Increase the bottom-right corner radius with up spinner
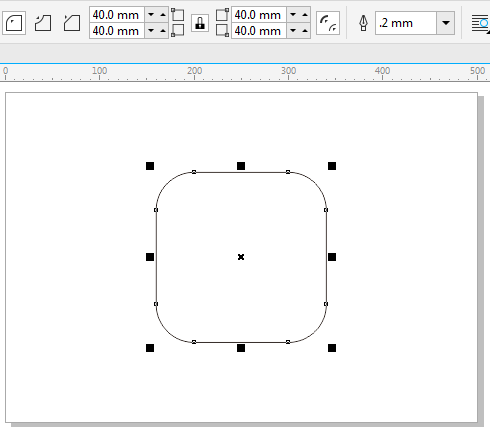The image size is (490, 430). pos(305,31)
